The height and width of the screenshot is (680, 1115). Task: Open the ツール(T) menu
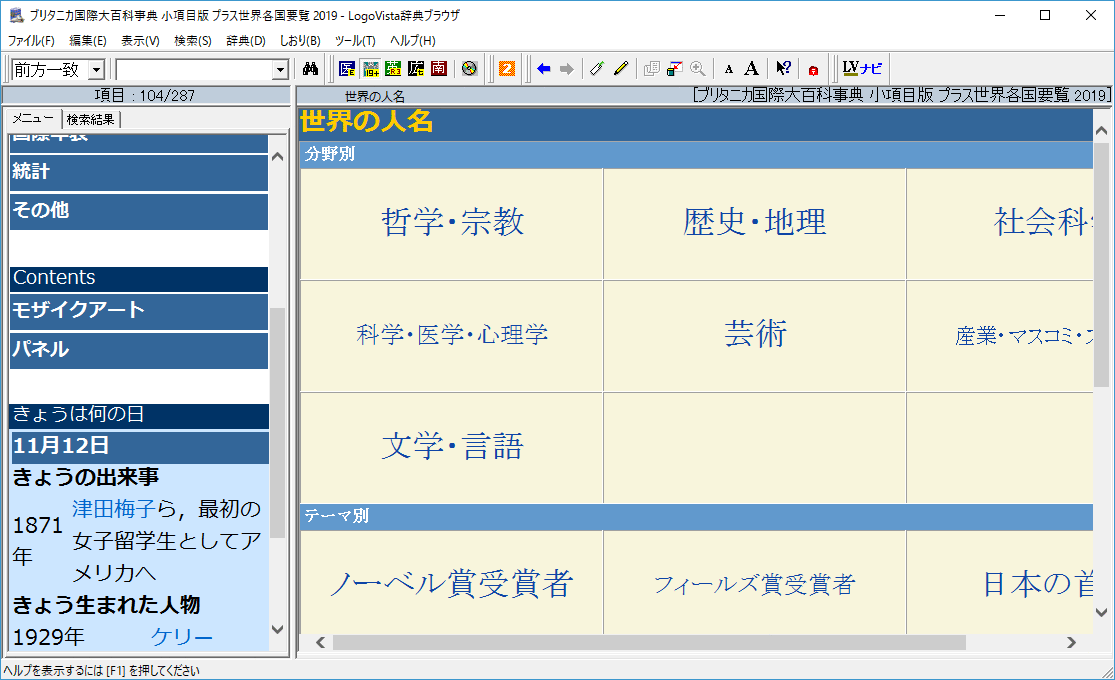(x=356, y=41)
